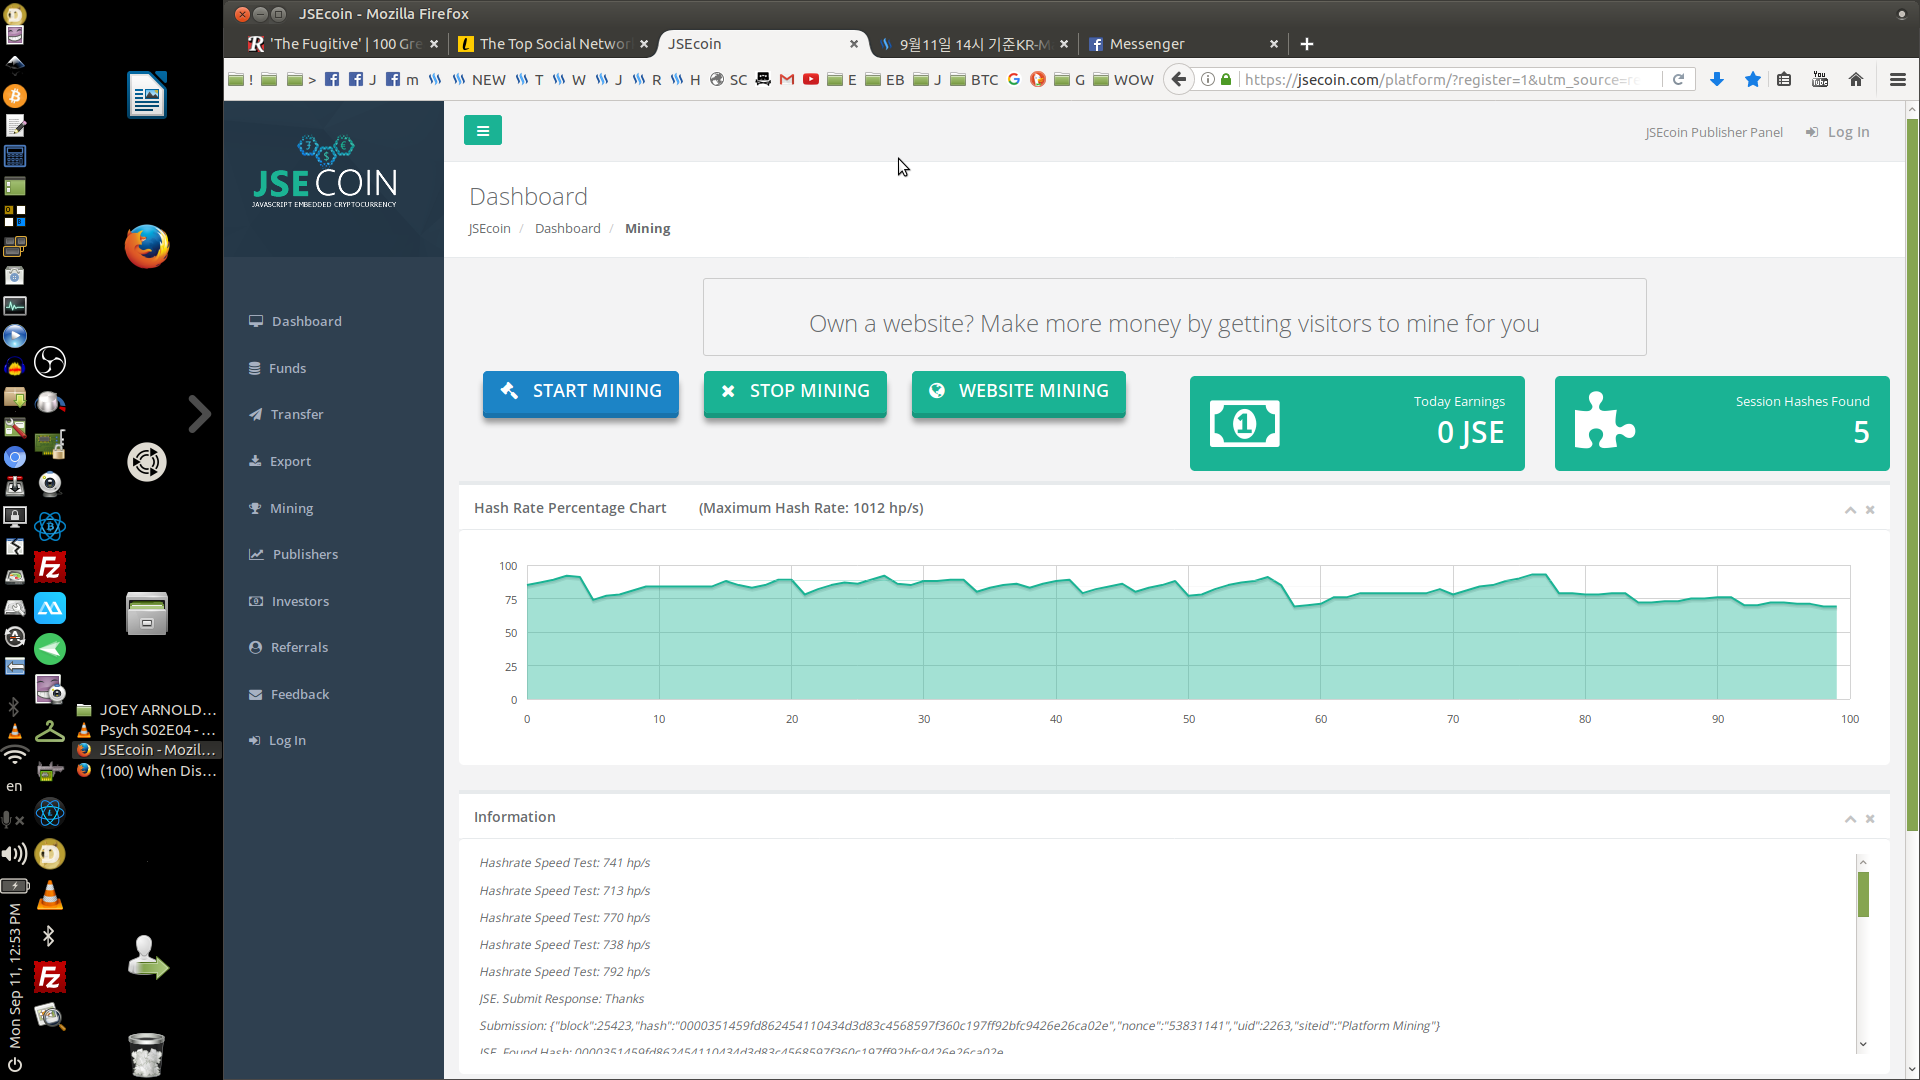
Task: Open the Firefox hamburger menu
Action: click(1898, 79)
